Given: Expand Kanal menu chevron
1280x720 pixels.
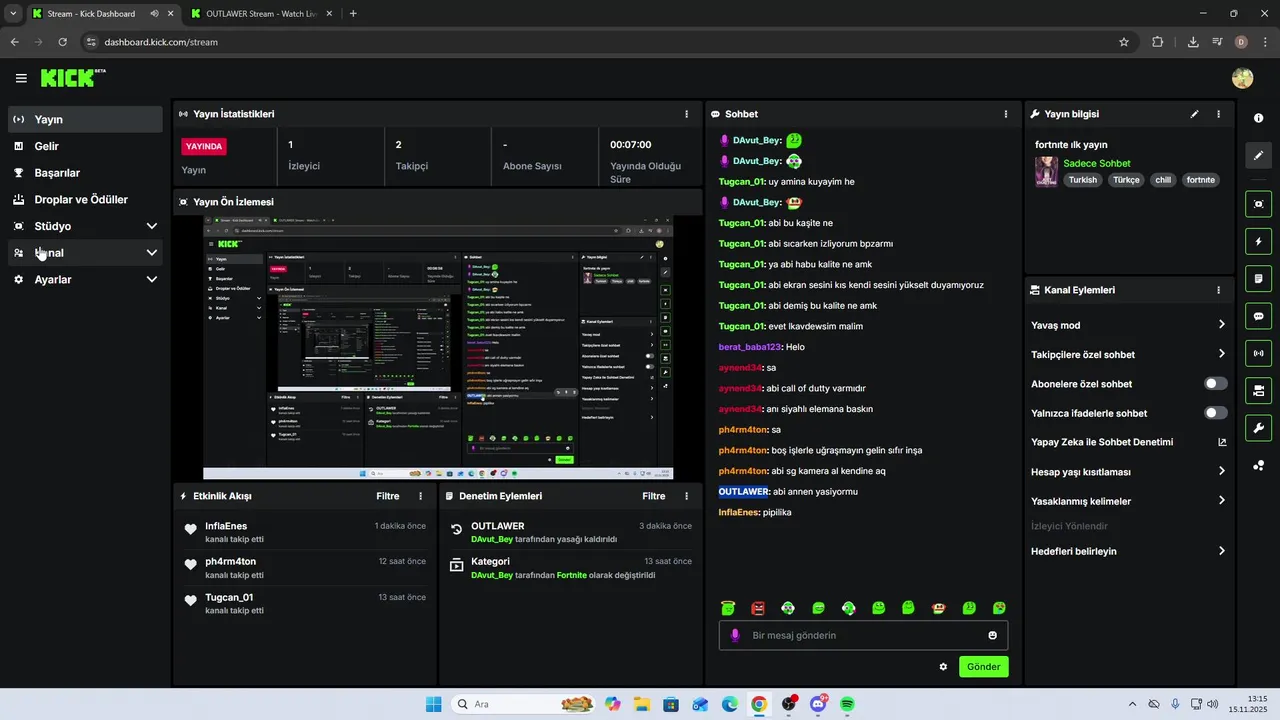Looking at the screenshot, I should pos(152,253).
